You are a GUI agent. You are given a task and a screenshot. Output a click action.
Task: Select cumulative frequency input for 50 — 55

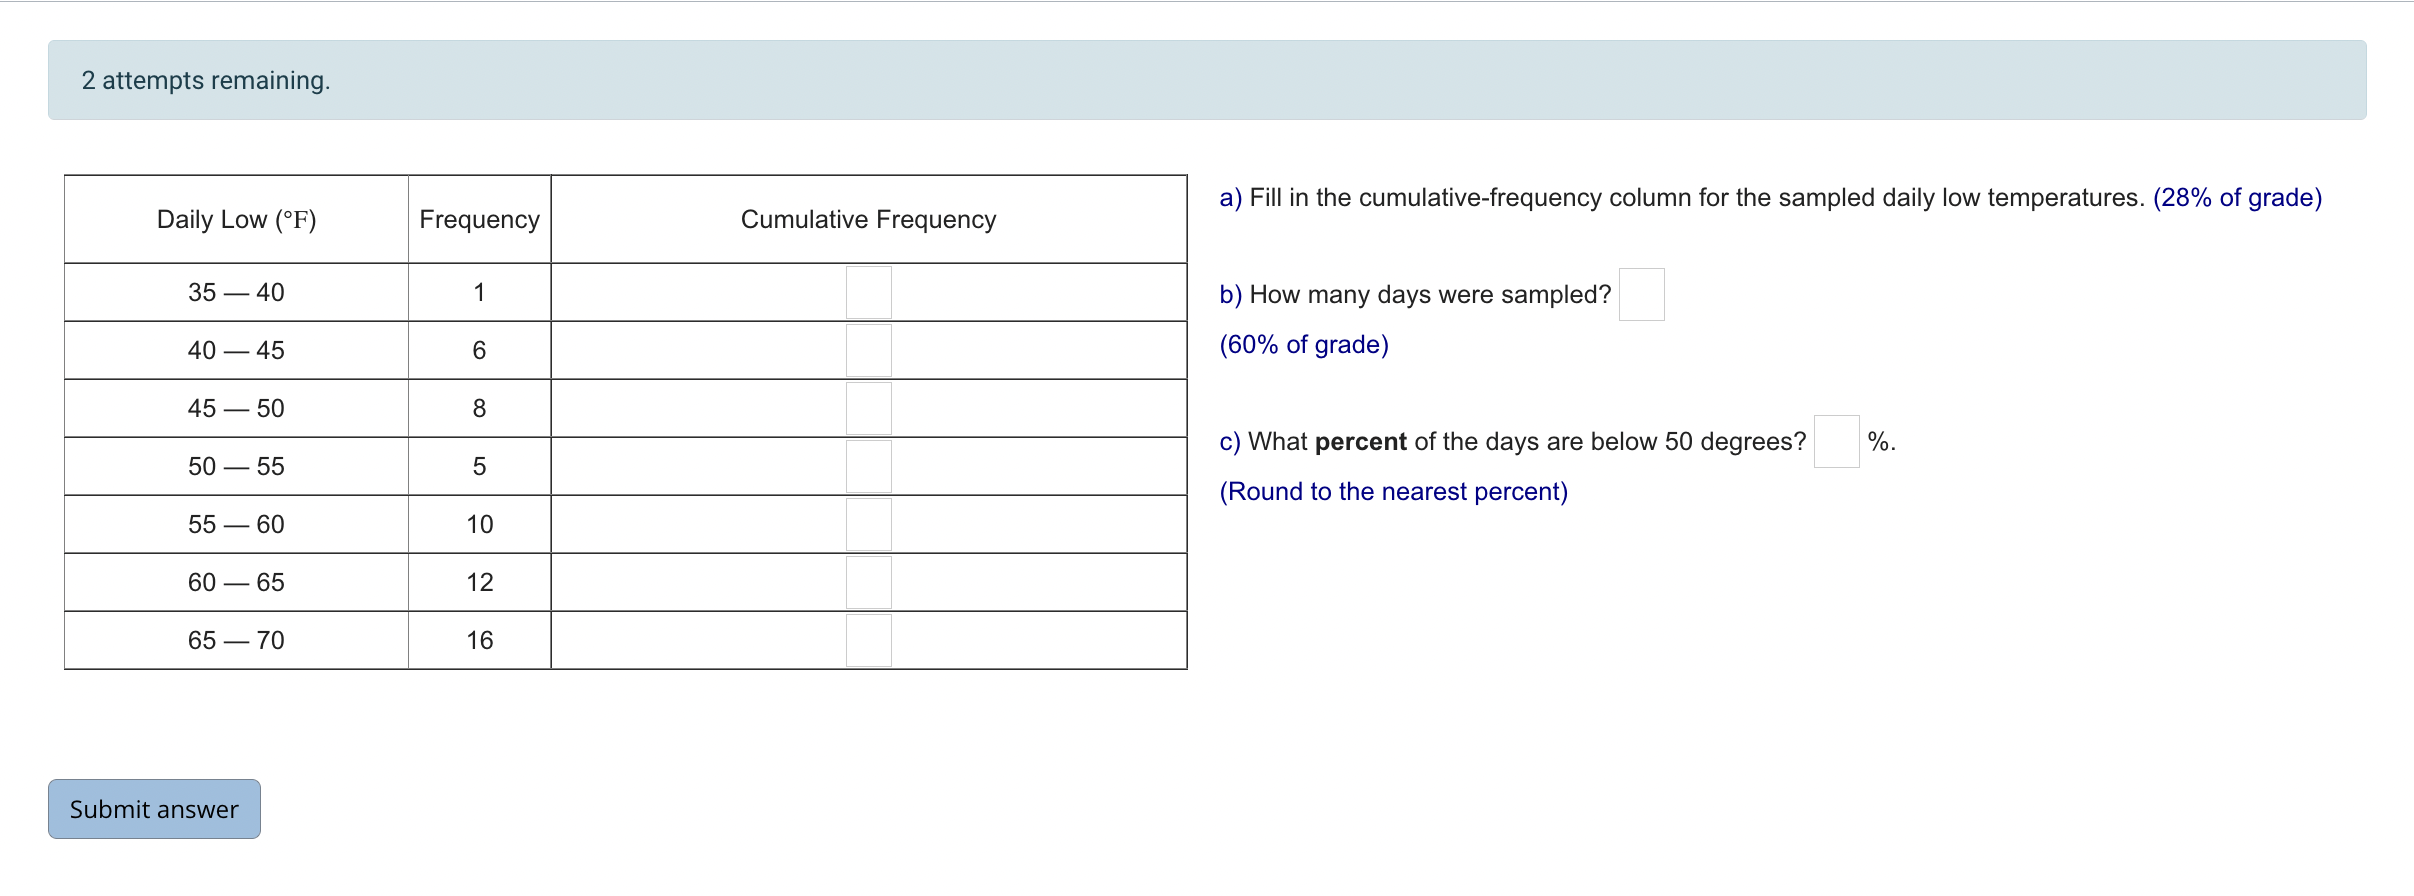point(869,466)
